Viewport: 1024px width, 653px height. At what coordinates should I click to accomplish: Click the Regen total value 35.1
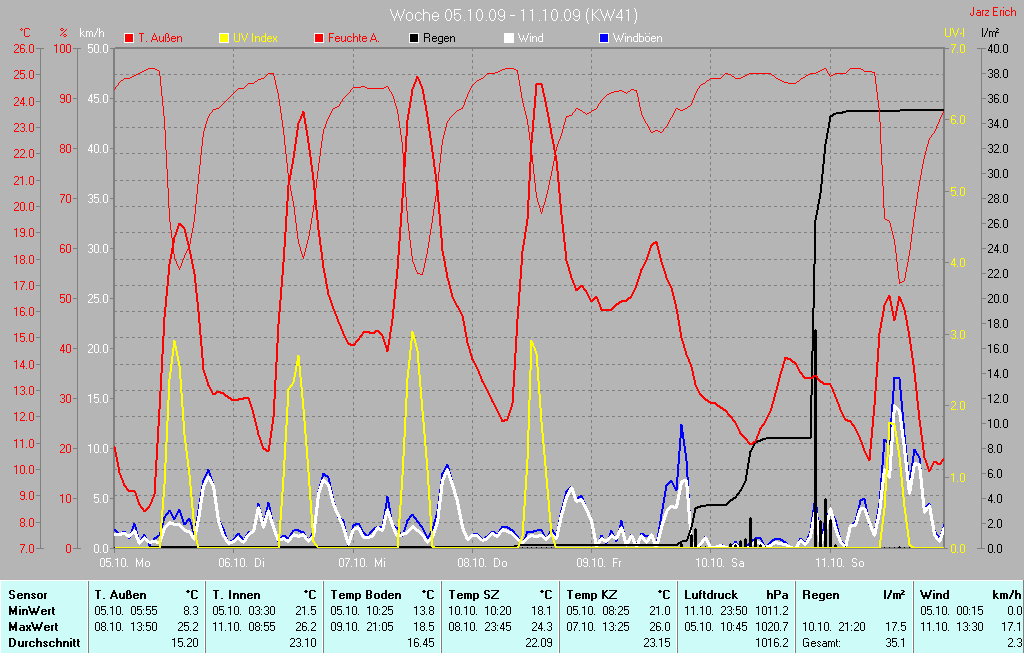[x=895, y=643]
